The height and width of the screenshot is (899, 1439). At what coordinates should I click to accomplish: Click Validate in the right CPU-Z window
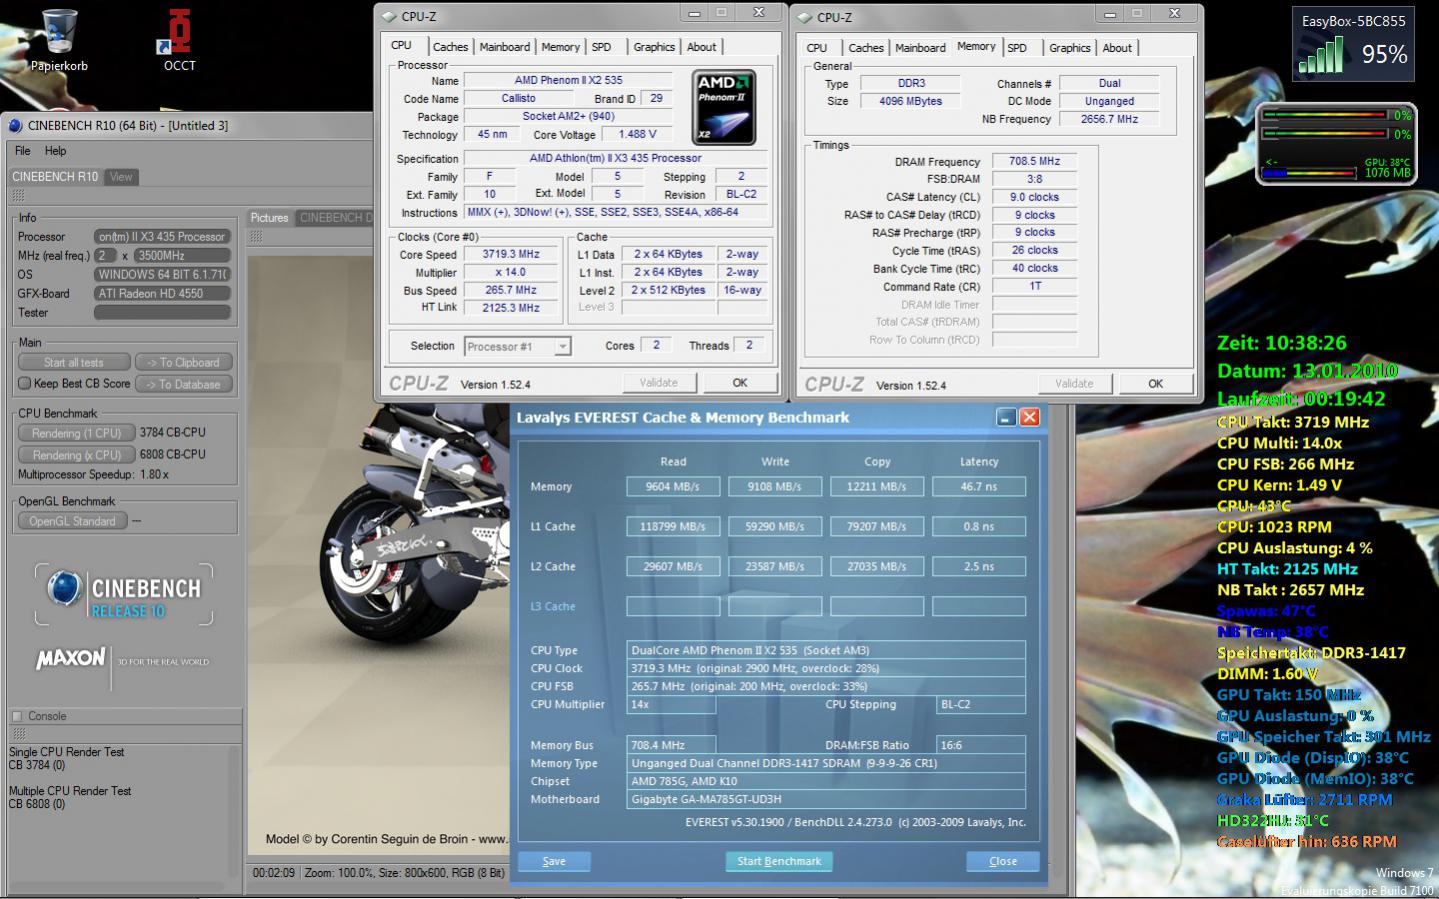pyautogui.click(x=1074, y=383)
